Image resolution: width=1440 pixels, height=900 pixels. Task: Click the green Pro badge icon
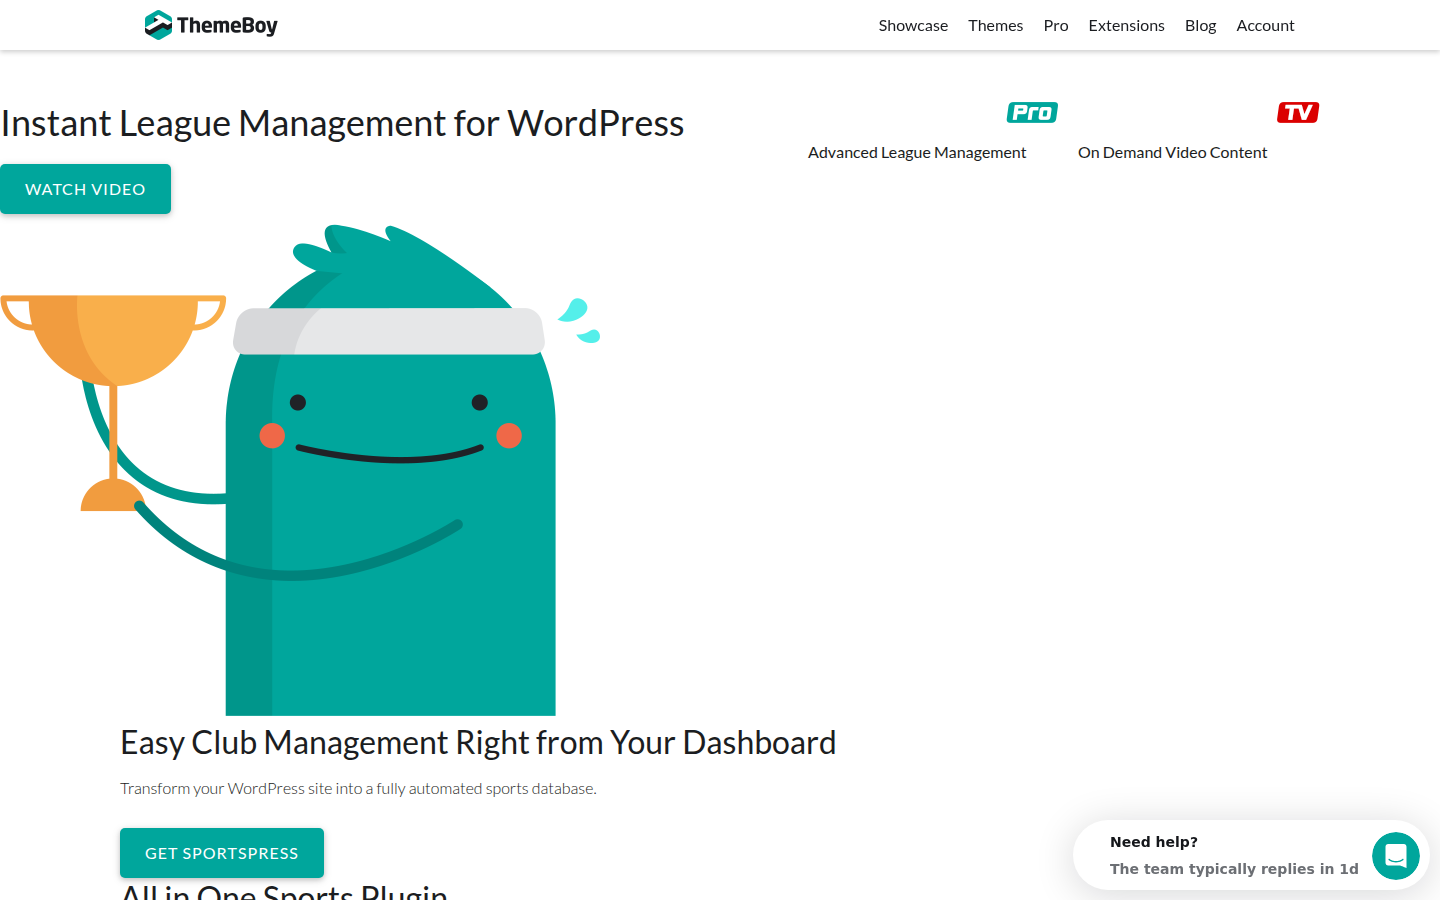[x=1032, y=113]
